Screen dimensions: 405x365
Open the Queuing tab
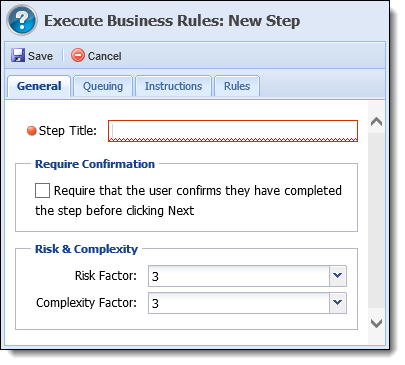click(103, 86)
